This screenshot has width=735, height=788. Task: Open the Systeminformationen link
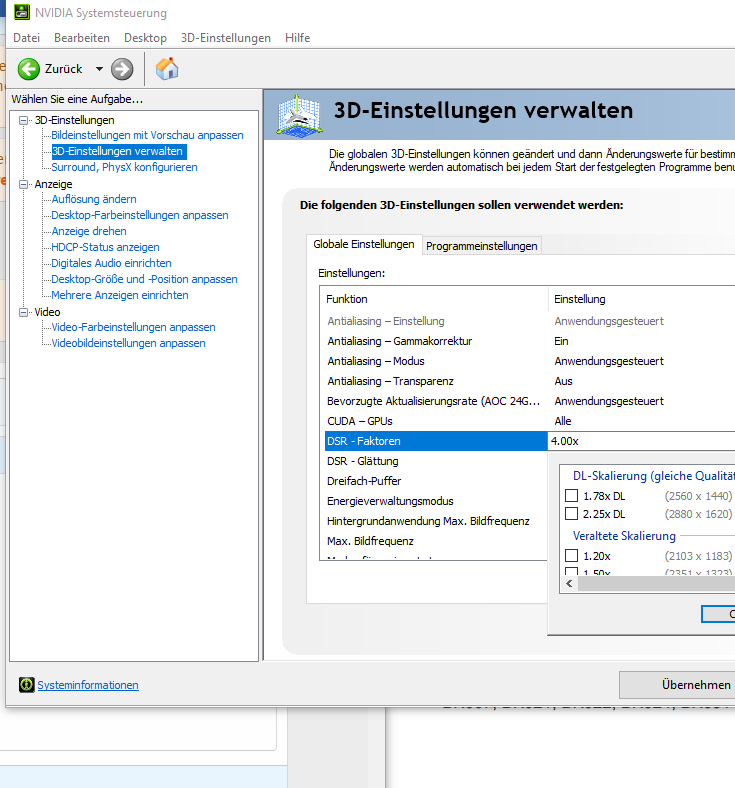(x=88, y=685)
